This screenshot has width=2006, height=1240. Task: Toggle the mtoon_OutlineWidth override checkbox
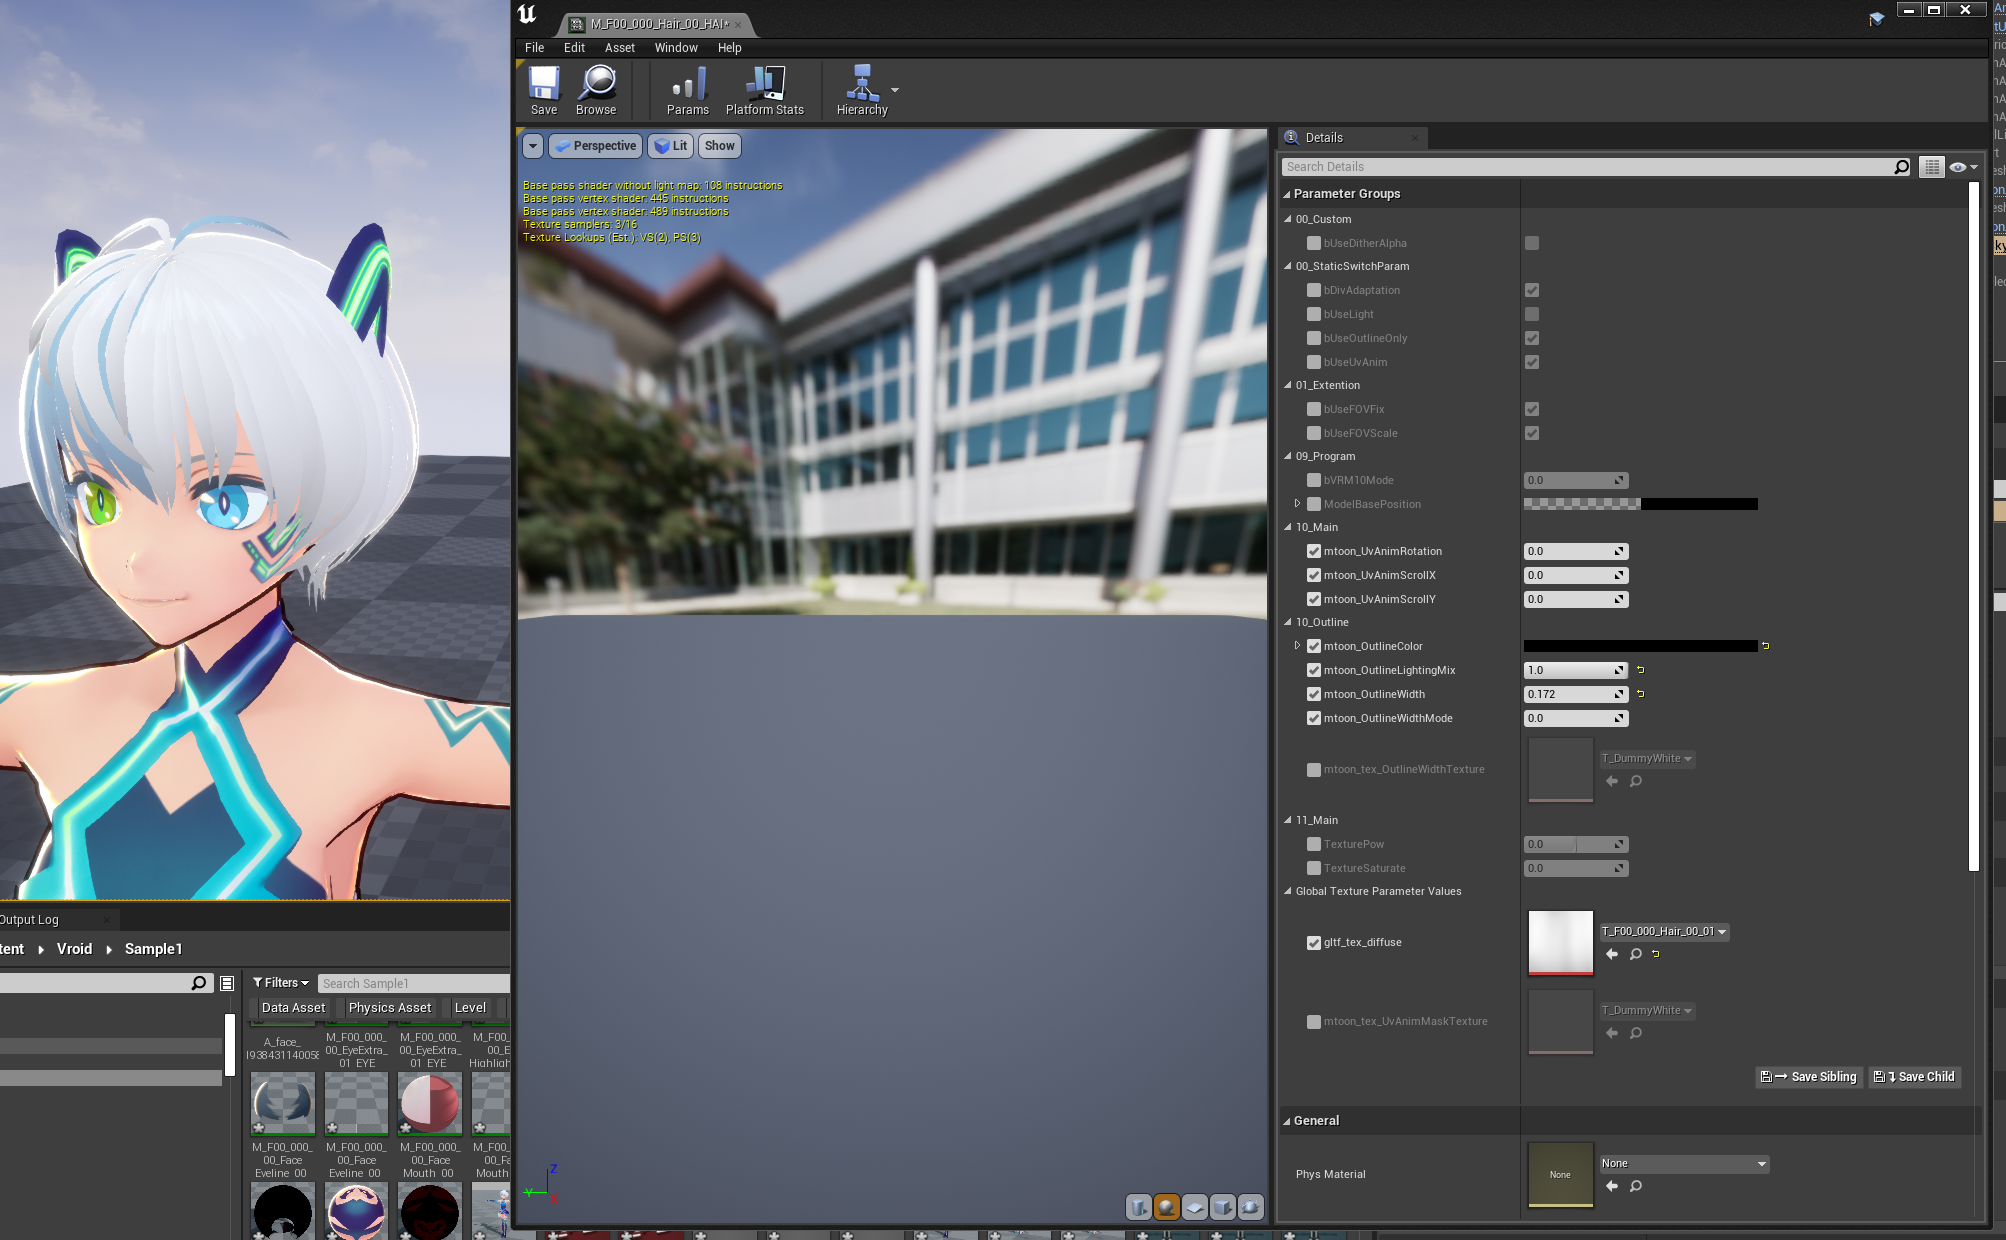tap(1314, 694)
